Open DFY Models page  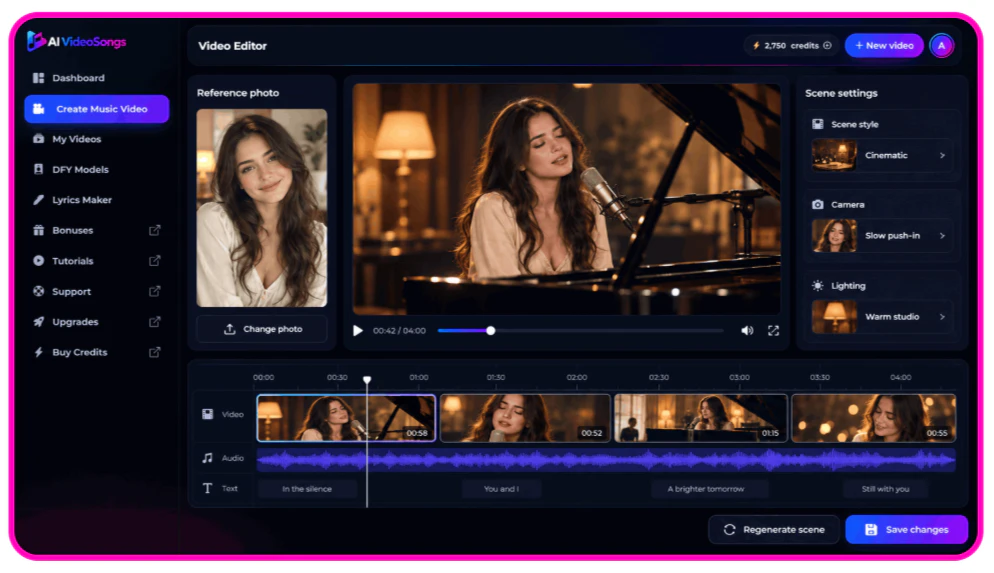coord(96,169)
